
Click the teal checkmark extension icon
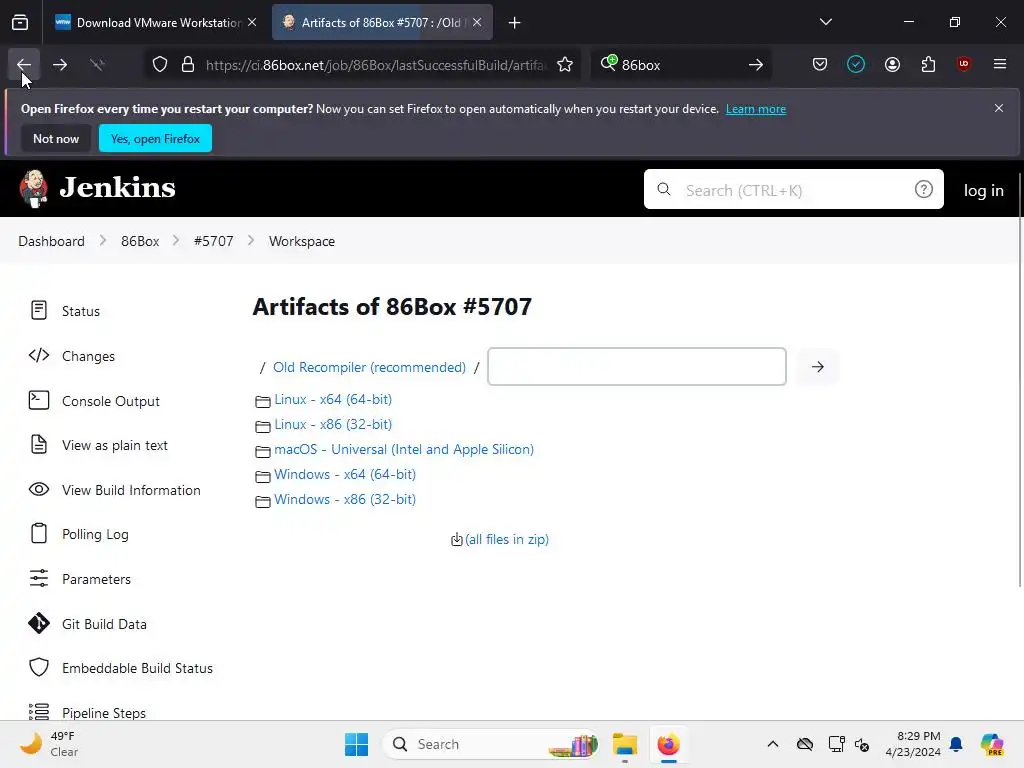pyautogui.click(x=856, y=64)
